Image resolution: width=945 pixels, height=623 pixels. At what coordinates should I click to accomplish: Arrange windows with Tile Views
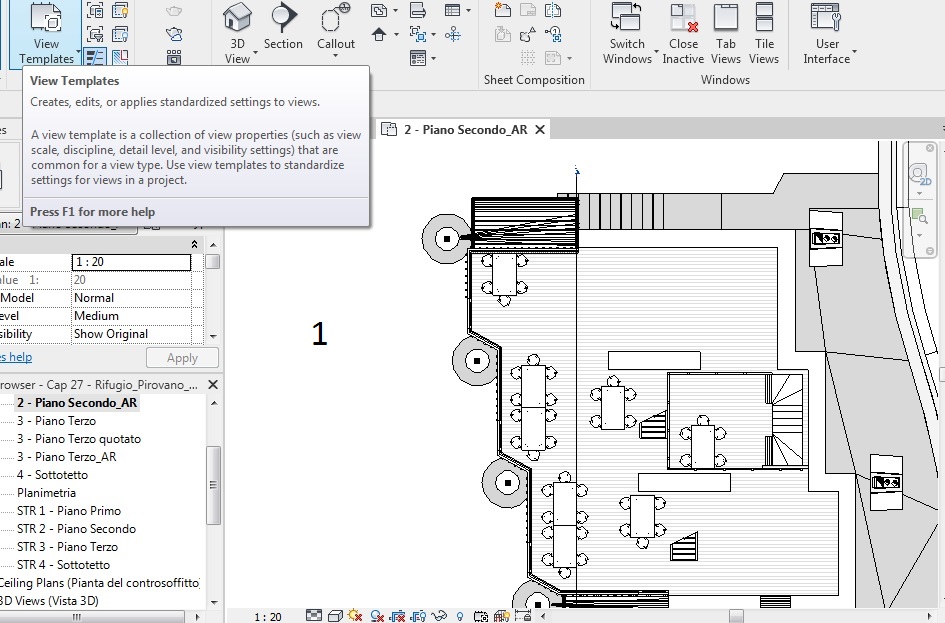pyautogui.click(x=764, y=18)
